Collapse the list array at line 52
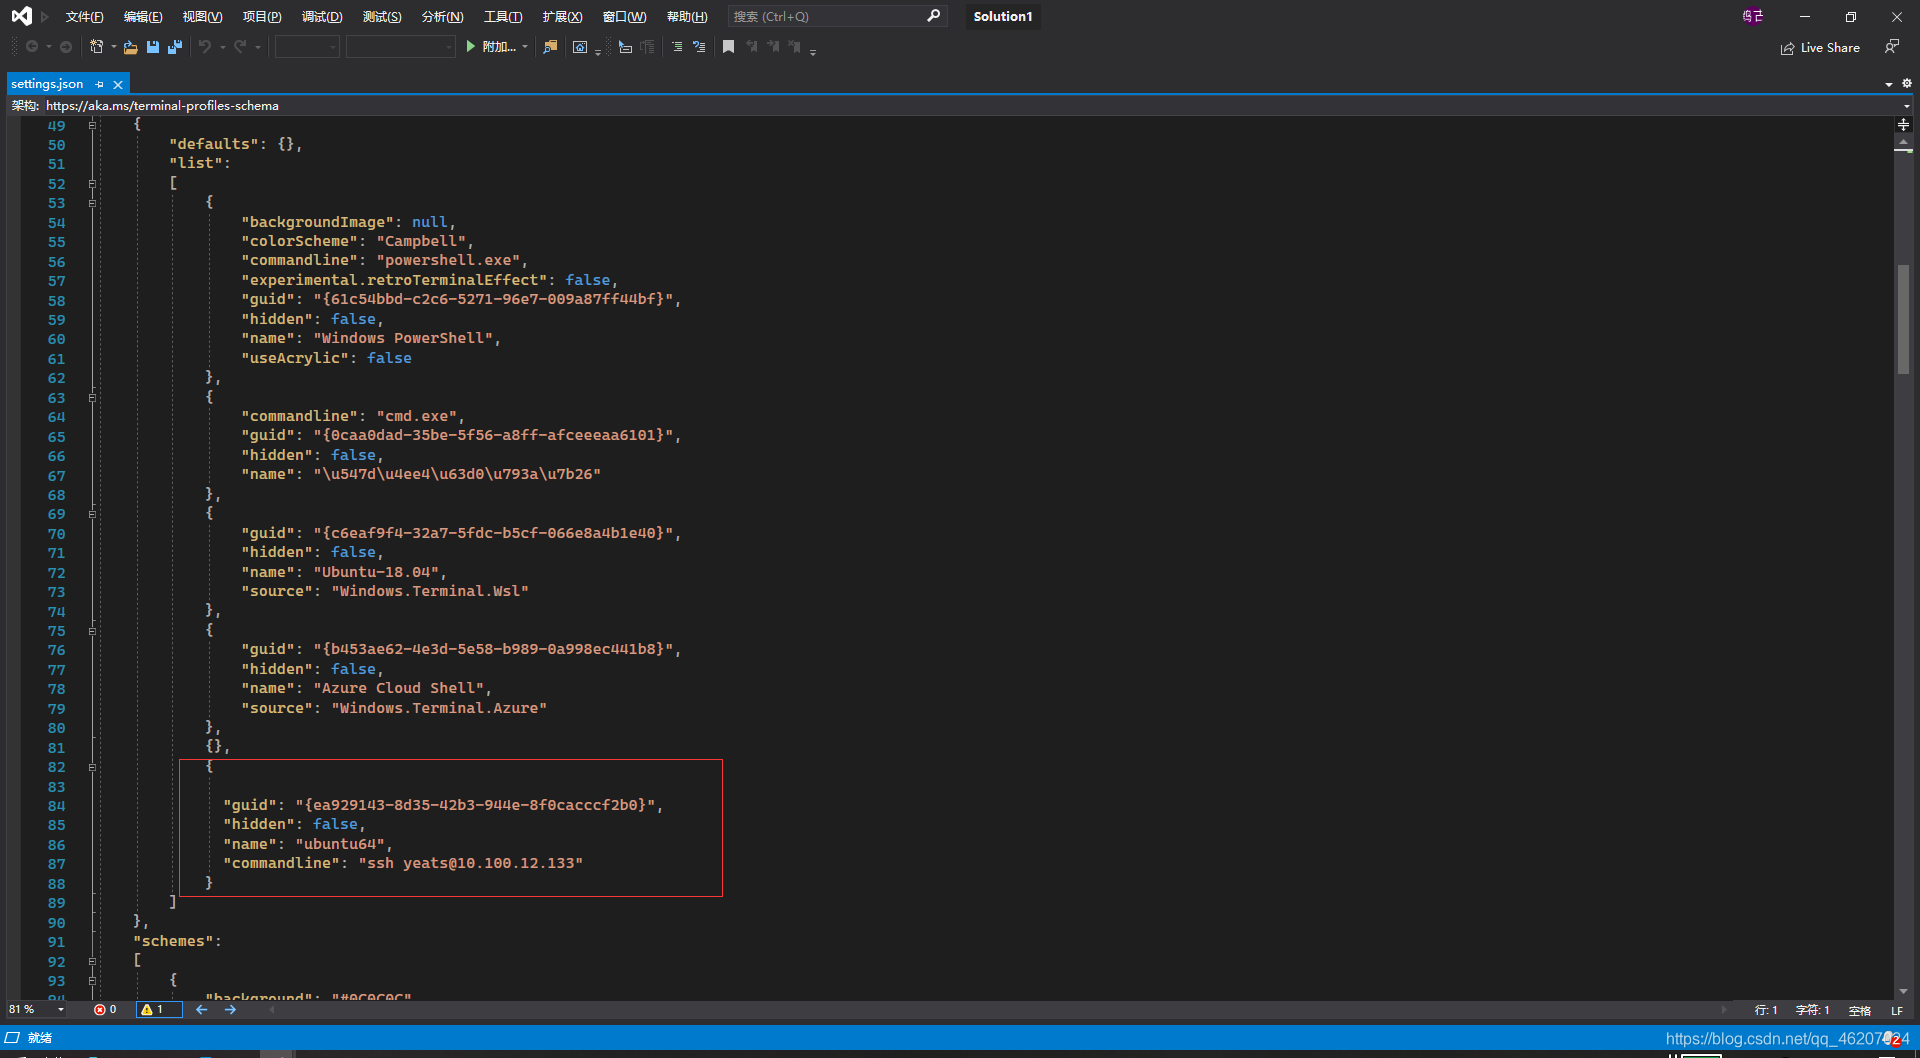Image resolution: width=1920 pixels, height=1058 pixels. 92,184
